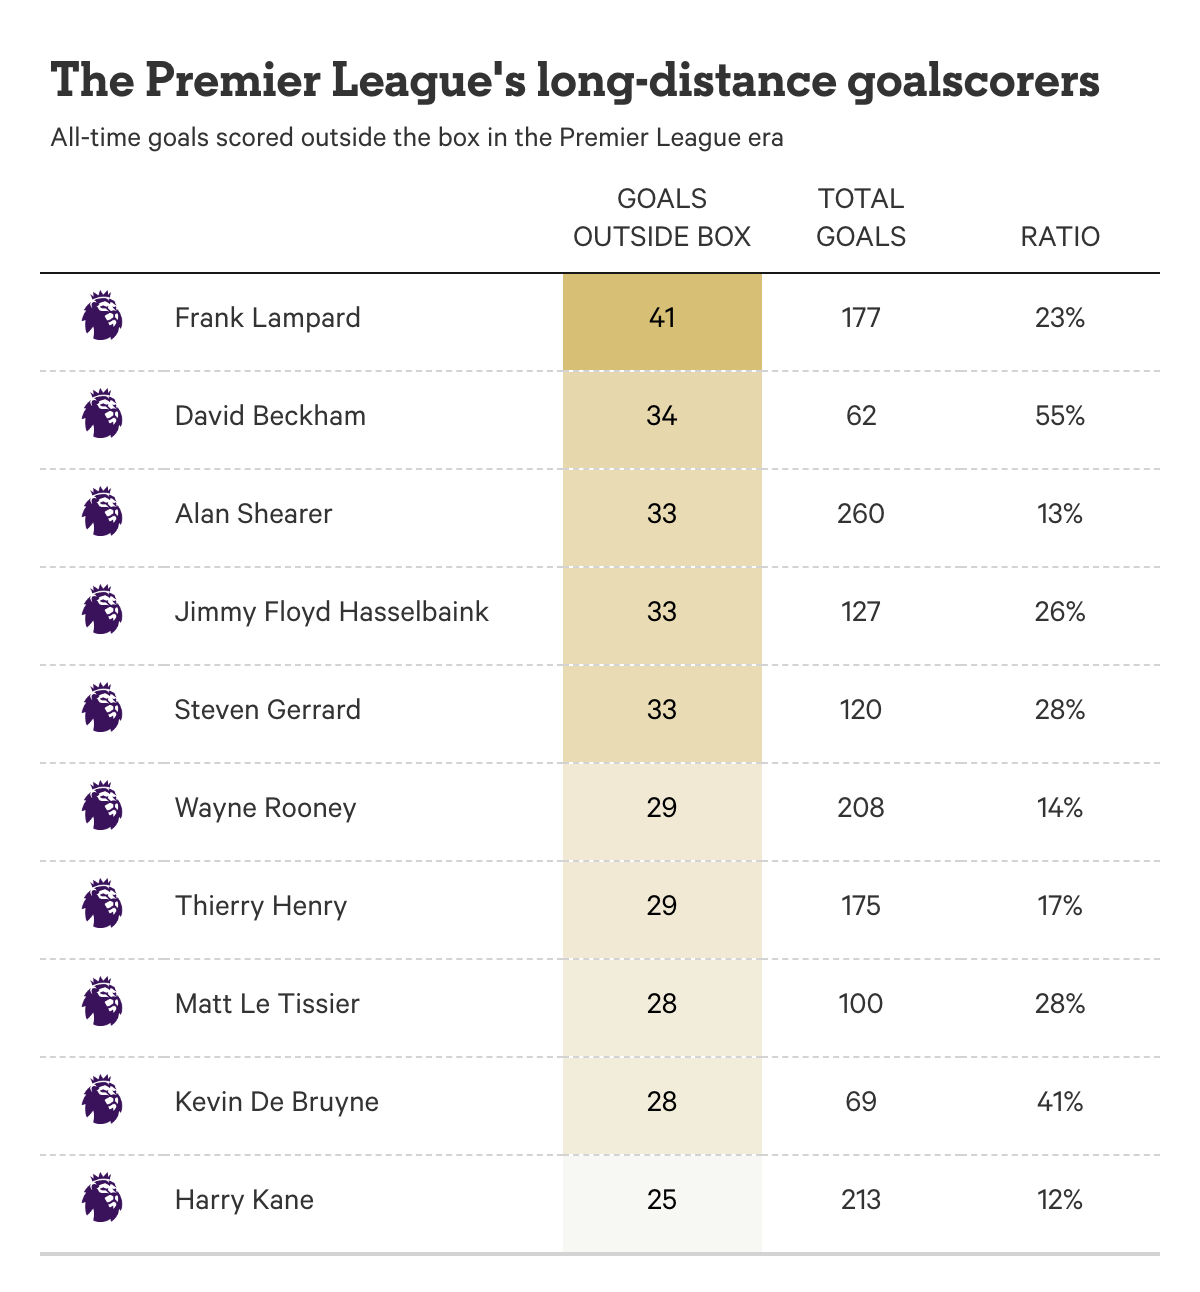The width and height of the screenshot is (1200, 1292).
Task: Click Alan Shearer's 260 total goals value
Action: click(861, 514)
